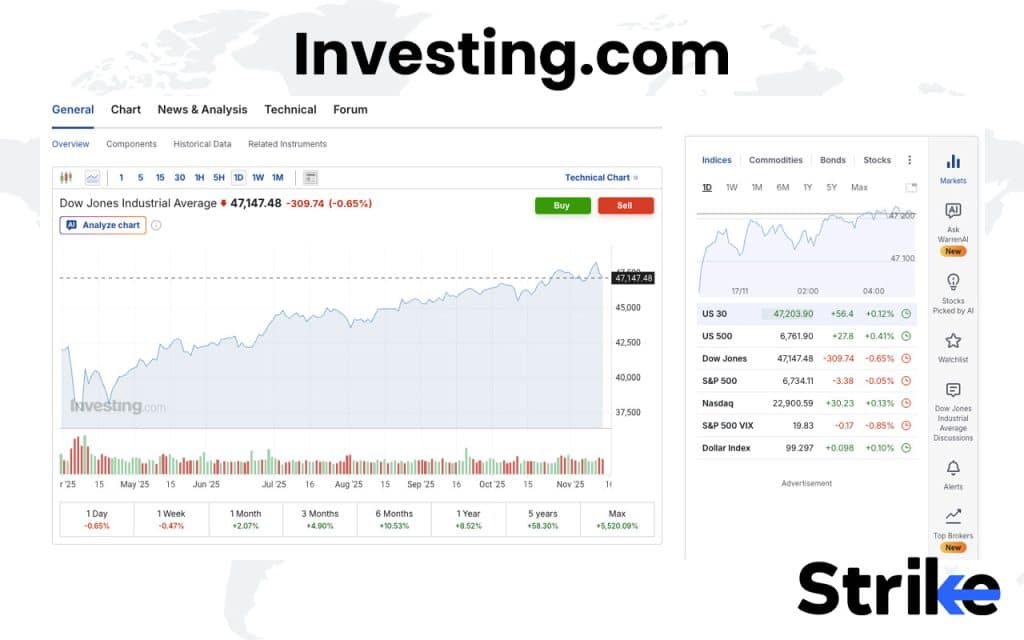This screenshot has width=1024, height=640.
Task: Select the candlestick chart style icon
Action: [x=66, y=177]
